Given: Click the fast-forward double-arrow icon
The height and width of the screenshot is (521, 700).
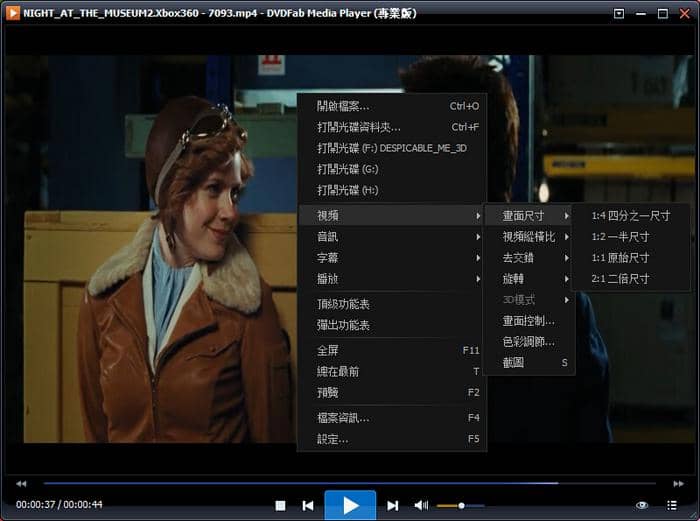Looking at the screenshot, I should coord(679,483).
